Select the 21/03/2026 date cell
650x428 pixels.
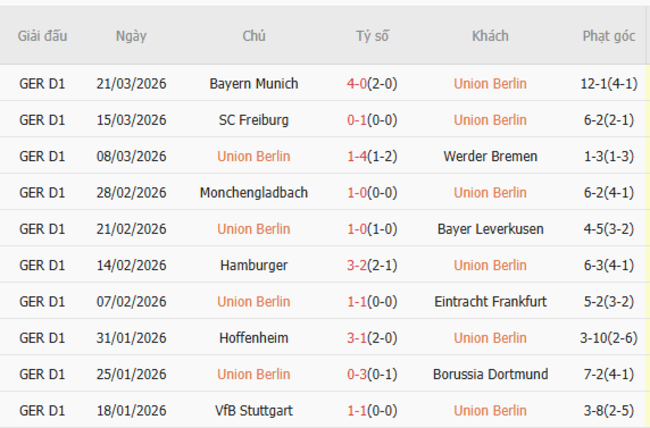(x=132, y=84)
